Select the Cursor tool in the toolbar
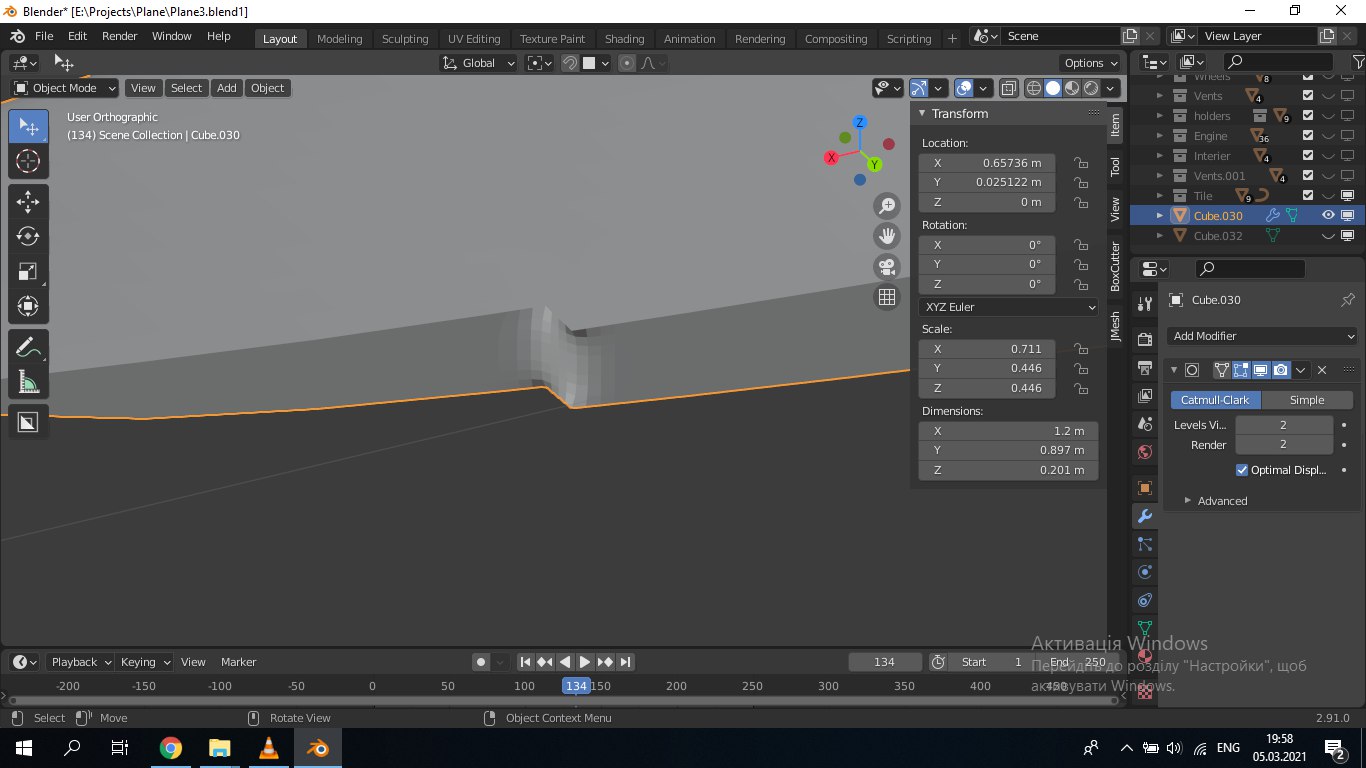 (28, 161)
